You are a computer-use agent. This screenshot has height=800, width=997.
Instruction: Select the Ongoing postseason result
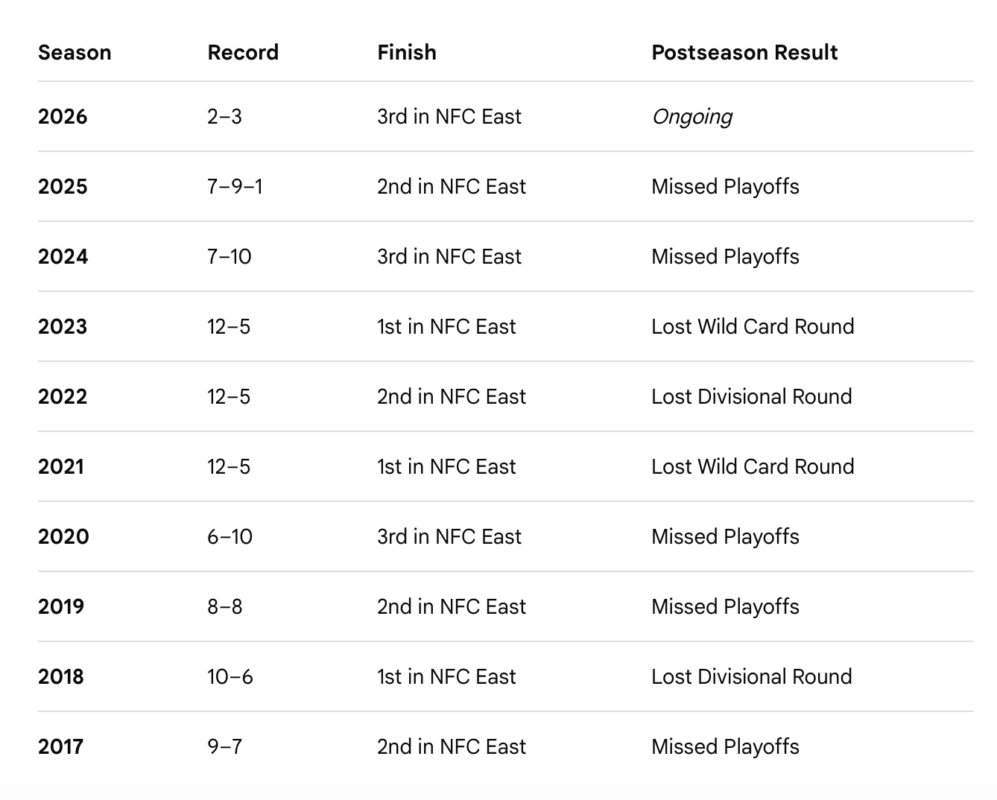tap(692, 117)
